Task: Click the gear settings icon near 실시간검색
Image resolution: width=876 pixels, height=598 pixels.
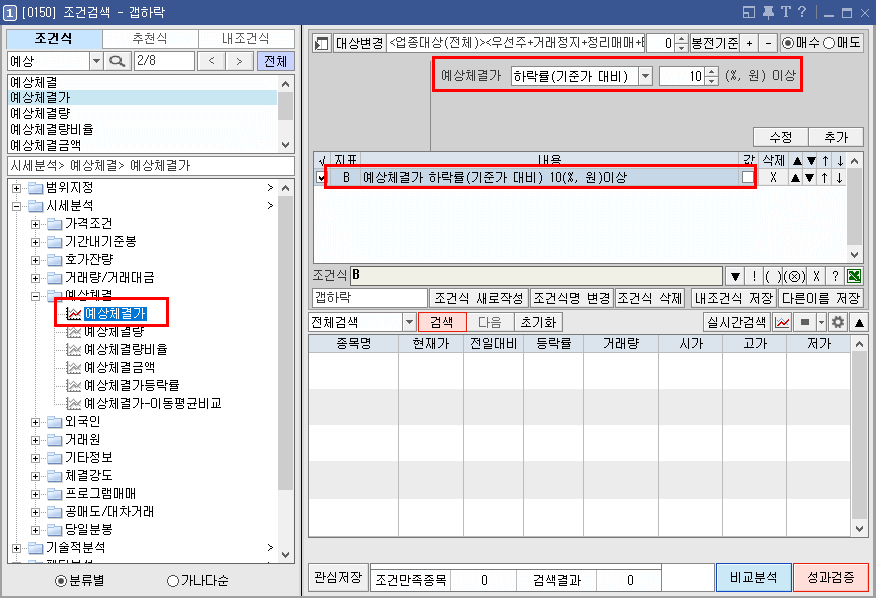Action: click(838, 321)
